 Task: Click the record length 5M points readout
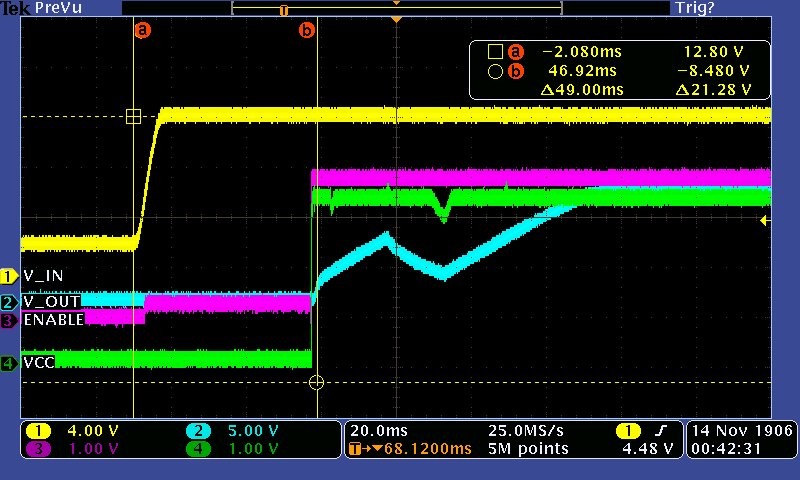[x=528, y=449]
